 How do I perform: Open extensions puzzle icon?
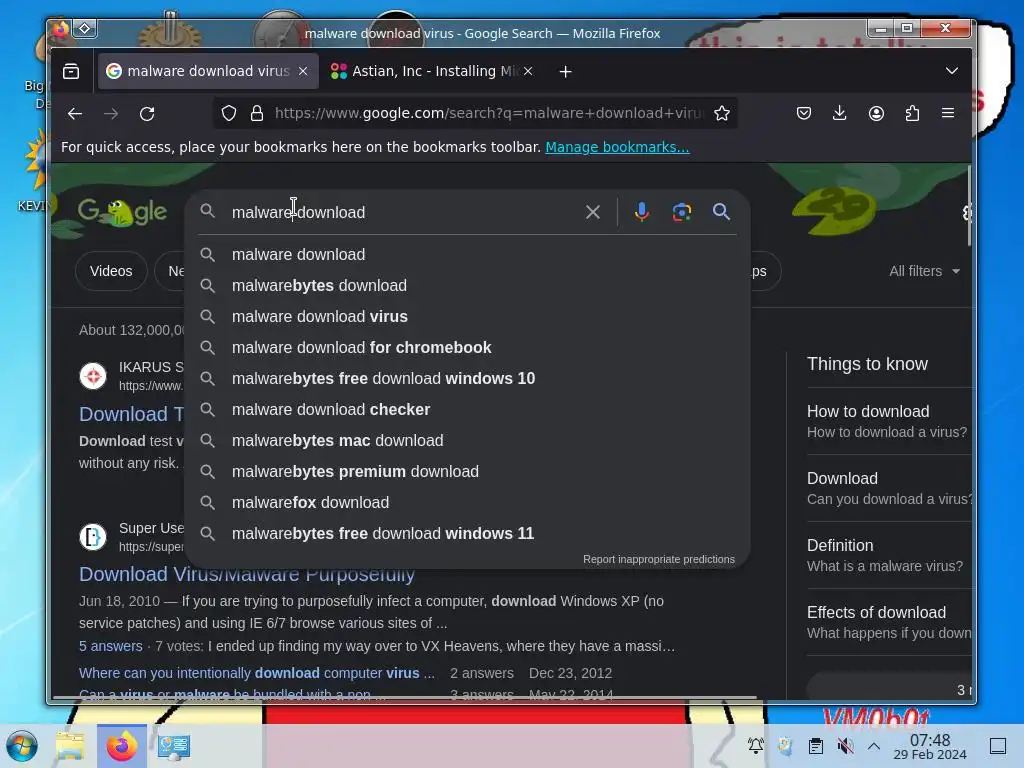912,114
